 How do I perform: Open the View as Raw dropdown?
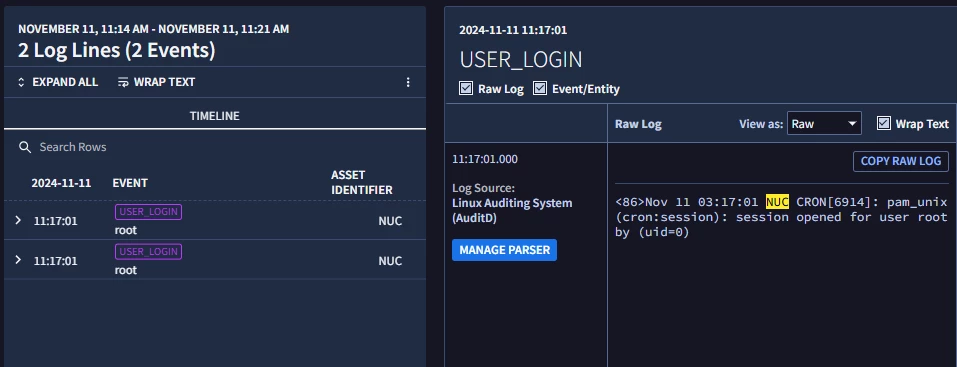coord(824,123)
